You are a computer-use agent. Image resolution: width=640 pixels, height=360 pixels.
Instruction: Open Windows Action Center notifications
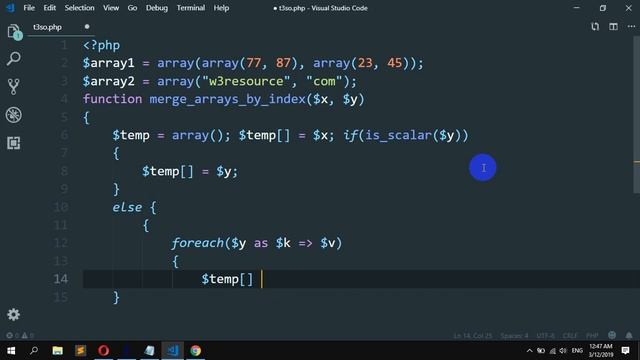625,351
